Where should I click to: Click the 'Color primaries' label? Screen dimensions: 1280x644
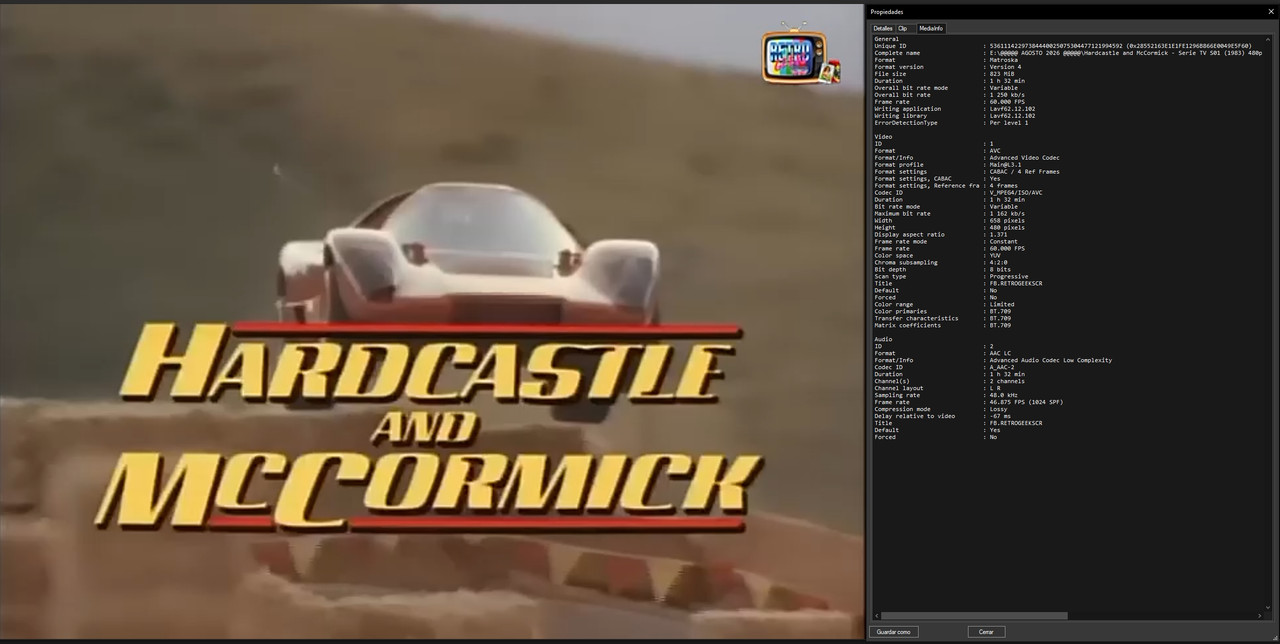coord(900,312)
